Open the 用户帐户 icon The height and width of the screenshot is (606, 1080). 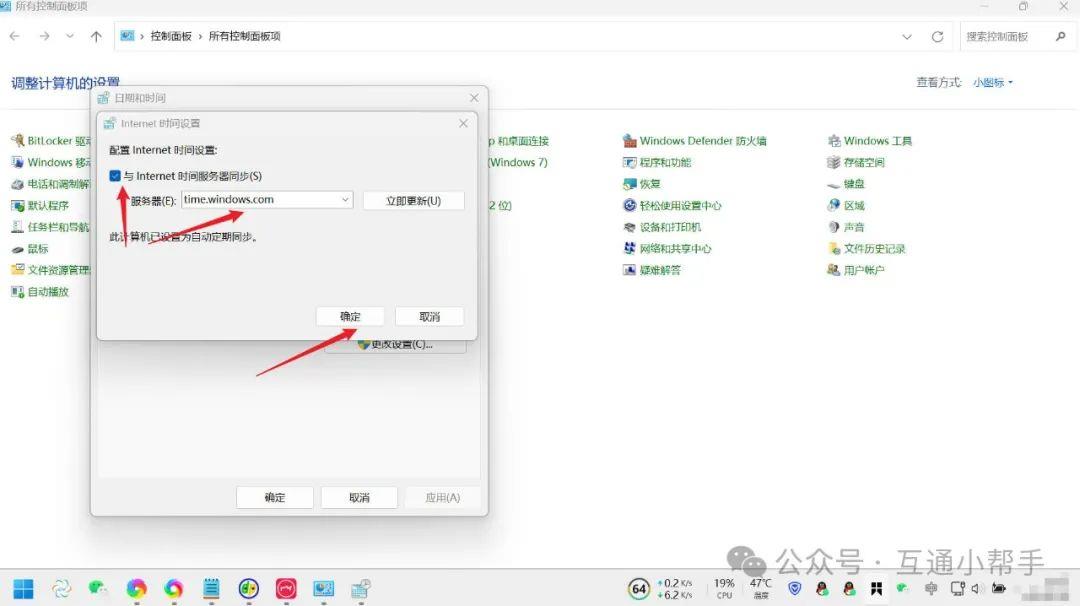(834, 270)
